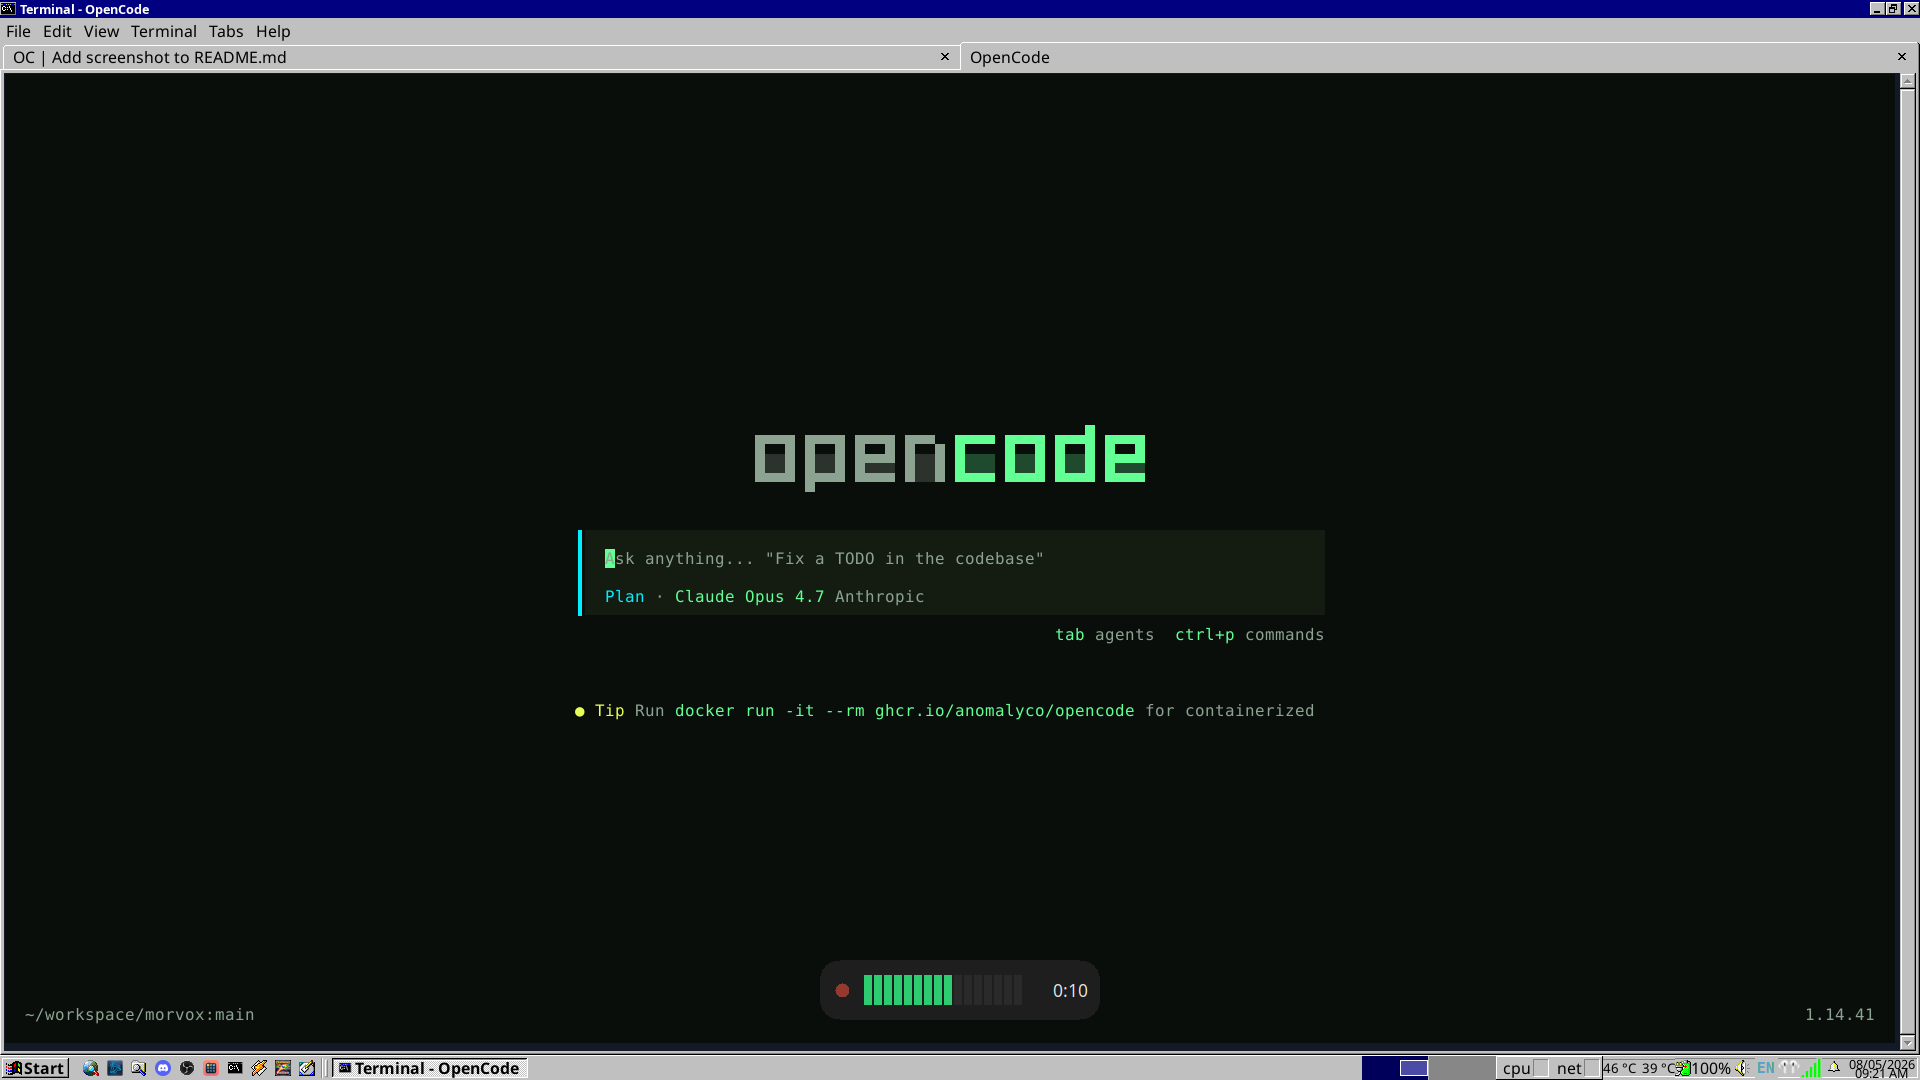The width and height of the screenshot is (1920, 1080).
Task: Open the notification bell tray icon
Action: click(x=1834, y=1067)
